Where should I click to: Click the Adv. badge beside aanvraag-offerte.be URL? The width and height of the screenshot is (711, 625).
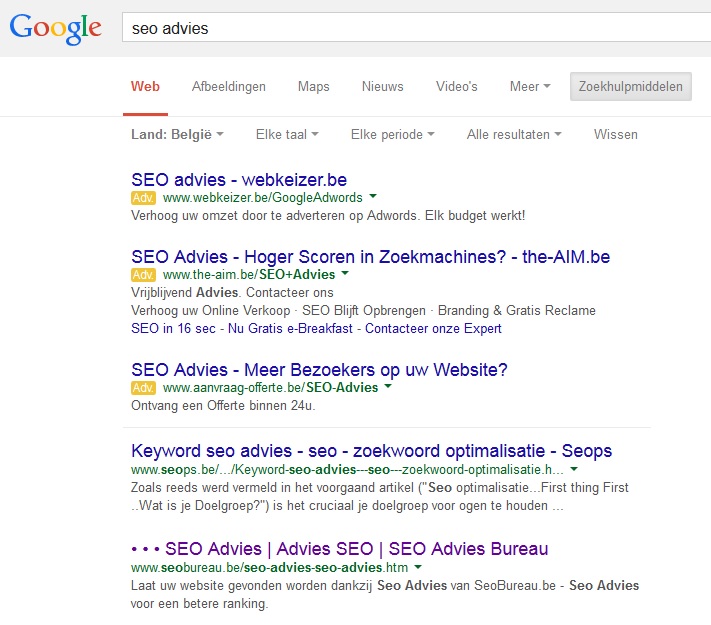point(143,388)
